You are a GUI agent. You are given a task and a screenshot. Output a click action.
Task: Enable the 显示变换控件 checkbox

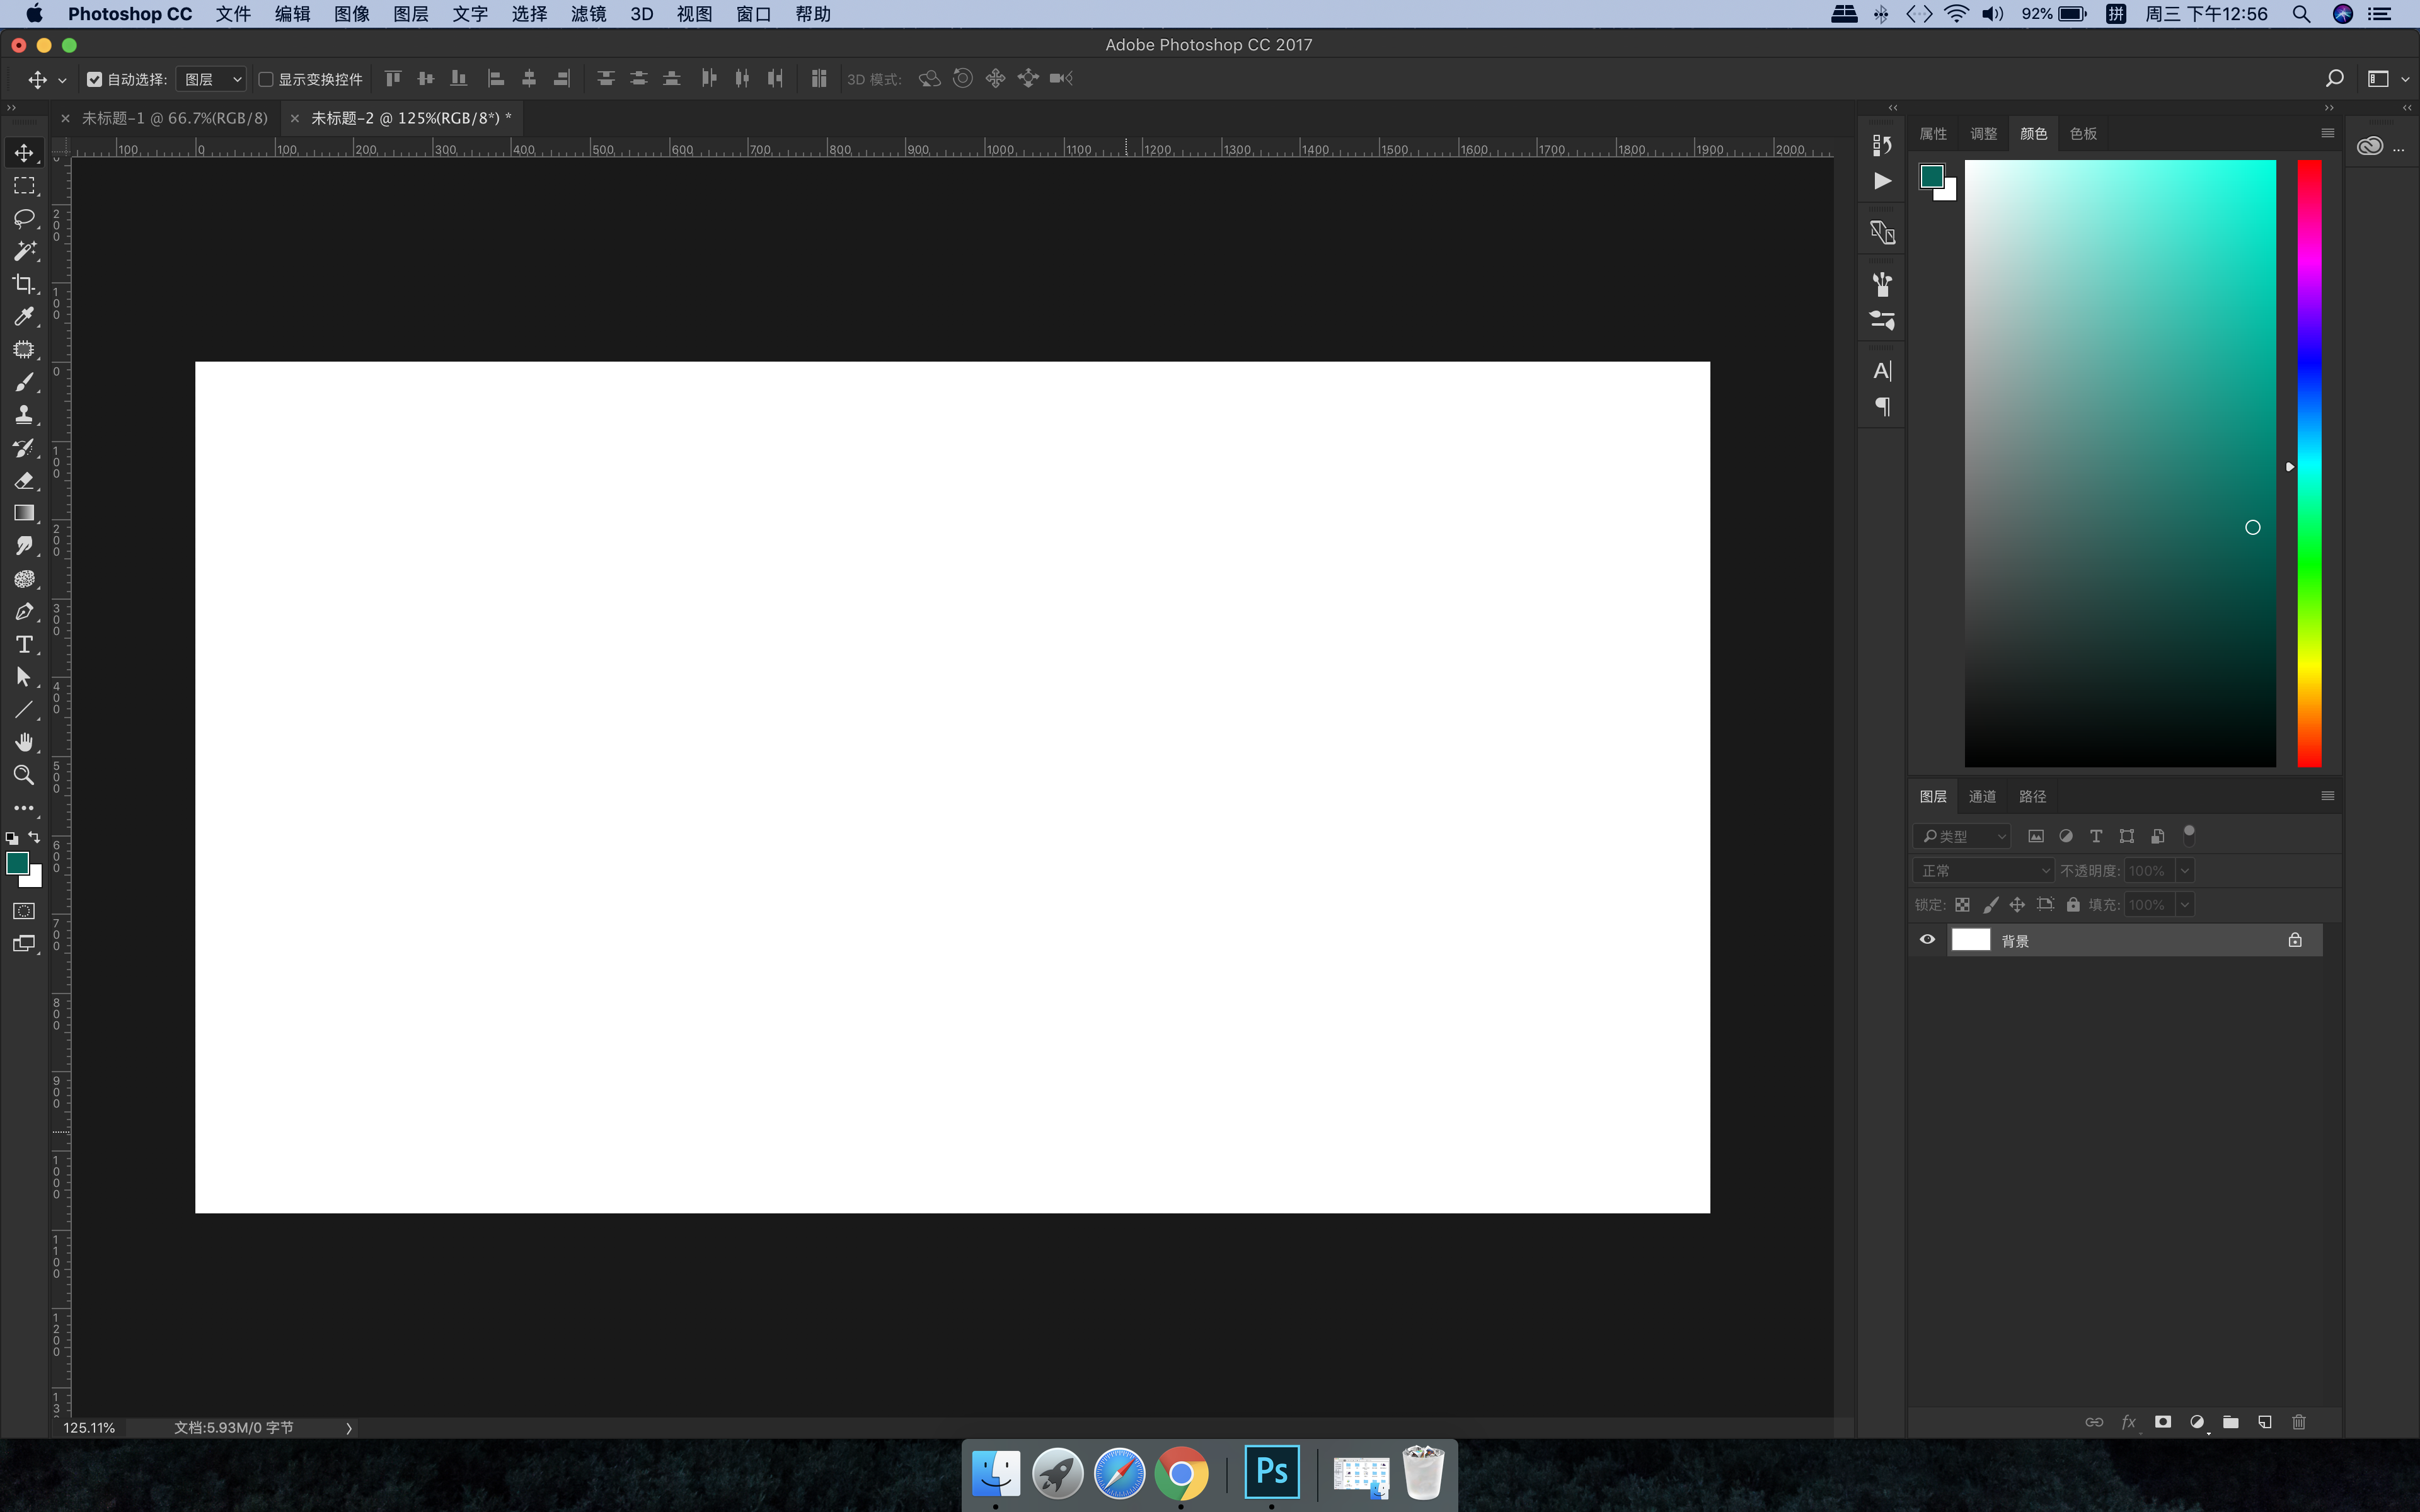(266, 79)
